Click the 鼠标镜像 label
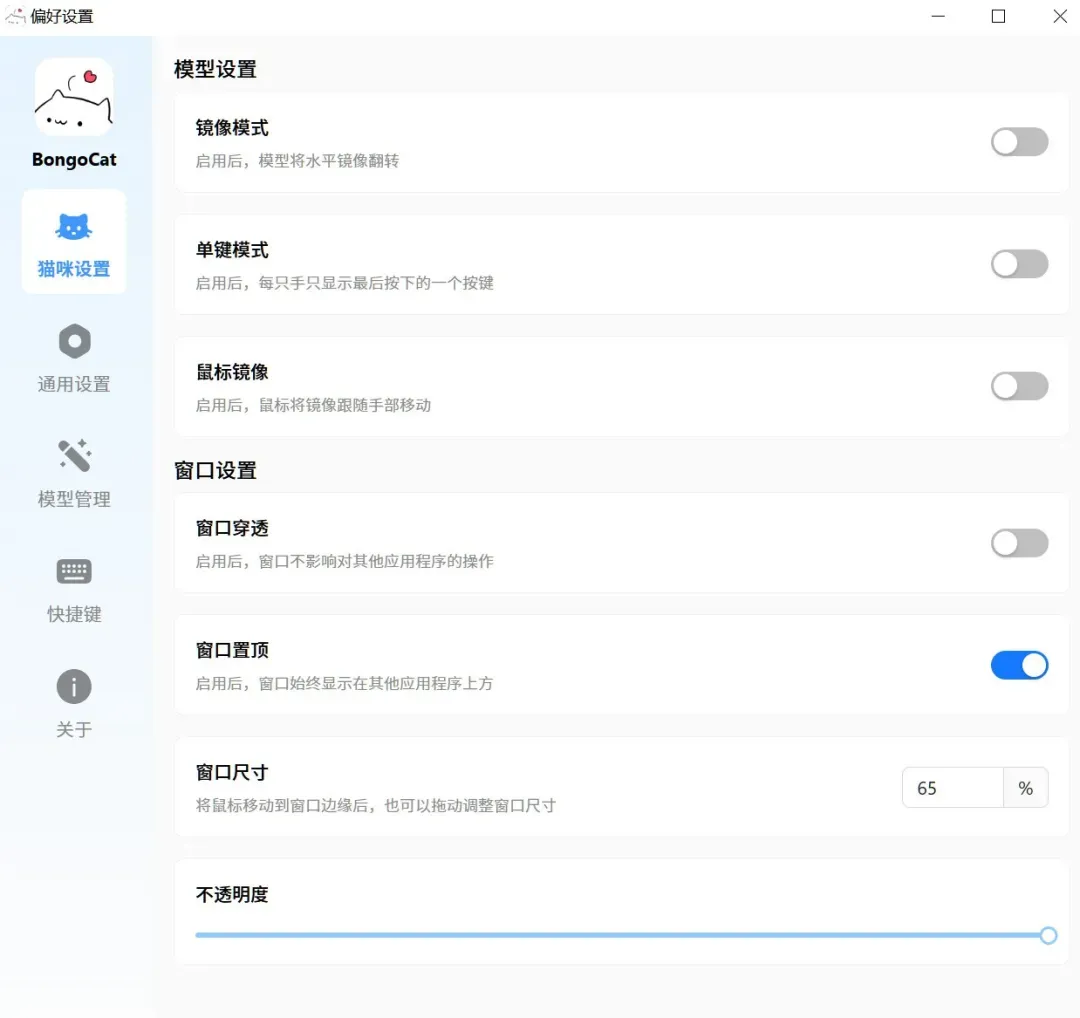 point(232,372)
